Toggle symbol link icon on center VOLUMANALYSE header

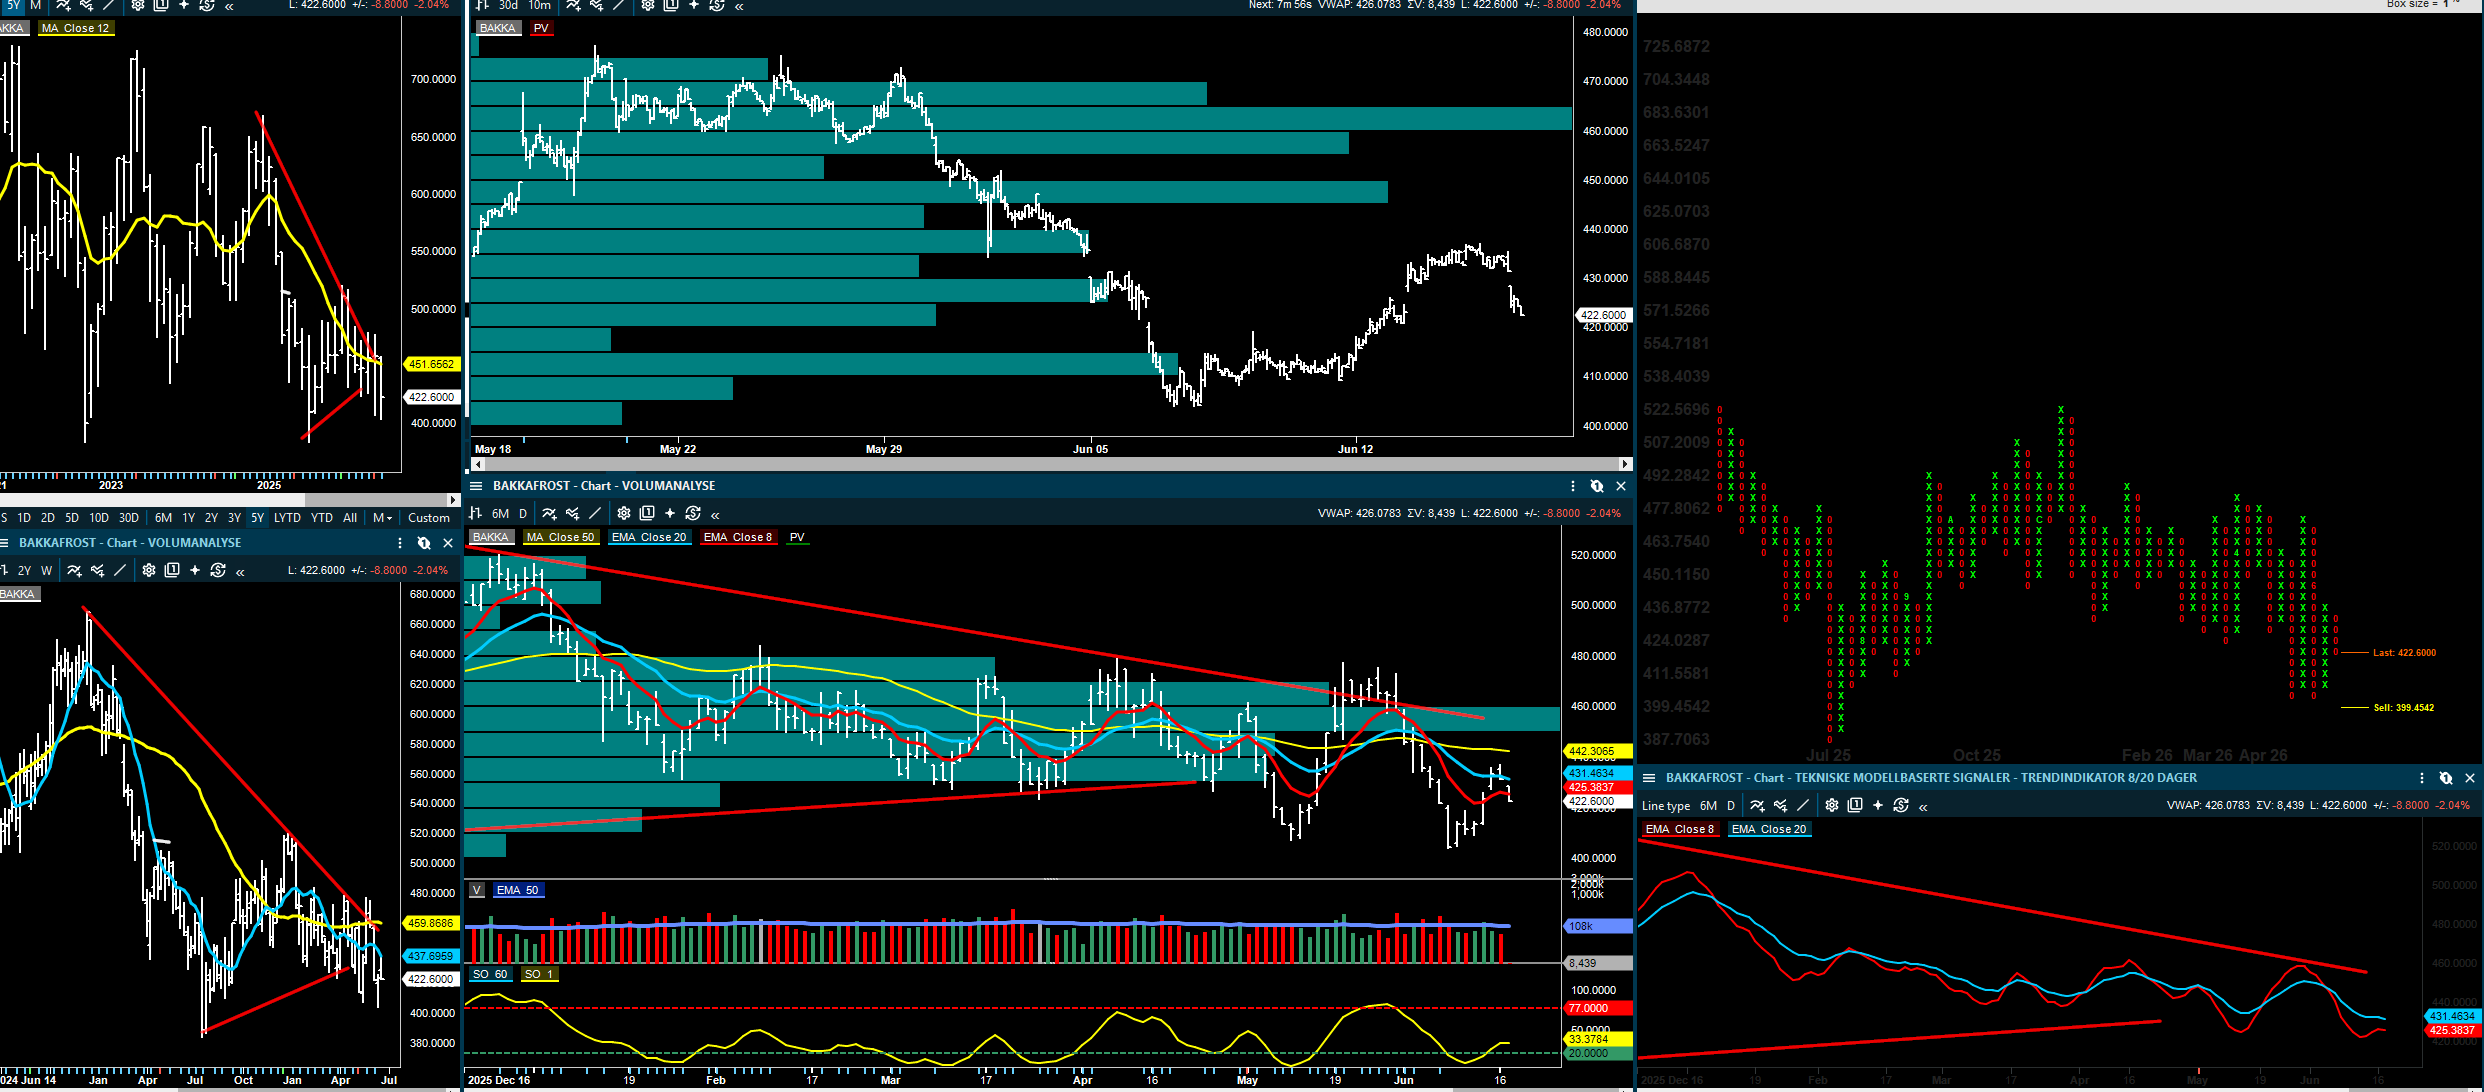1597,486
